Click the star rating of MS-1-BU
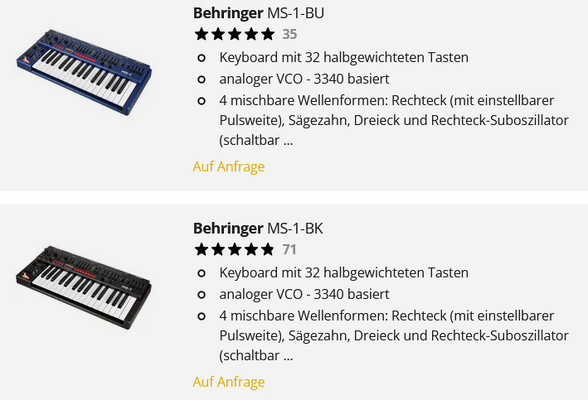This screenshot has width=588, height=400. [x=235, y=34]
